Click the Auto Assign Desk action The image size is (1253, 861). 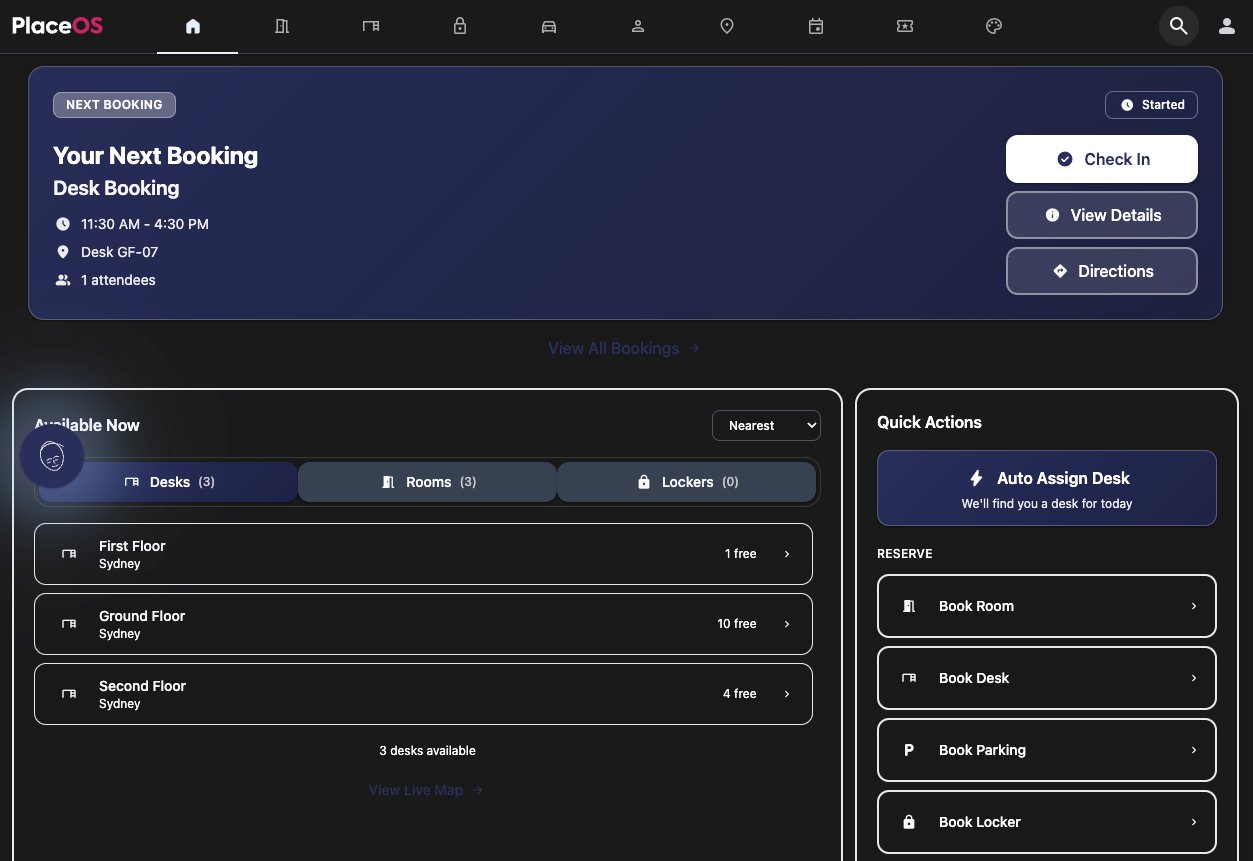pyautogui.click(x=1046, y=488)
